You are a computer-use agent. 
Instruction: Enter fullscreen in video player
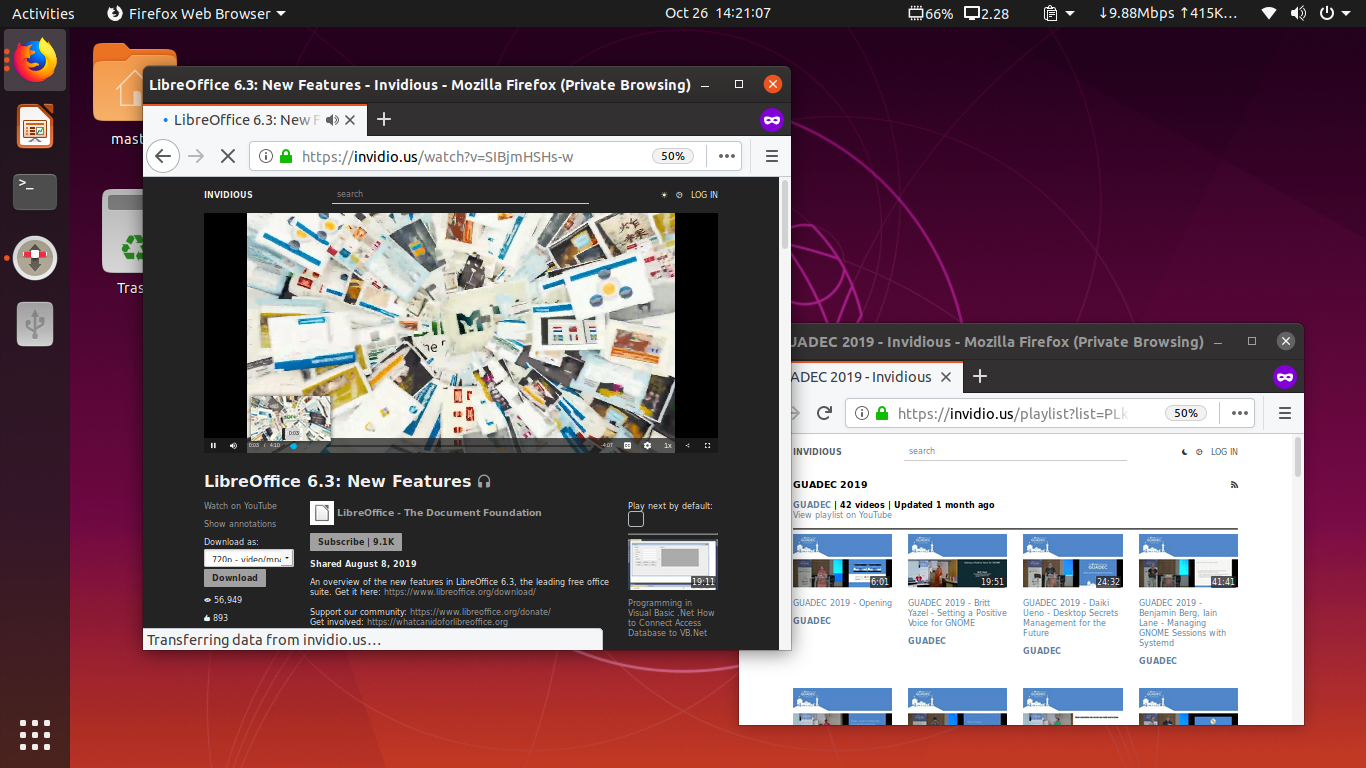708,445
